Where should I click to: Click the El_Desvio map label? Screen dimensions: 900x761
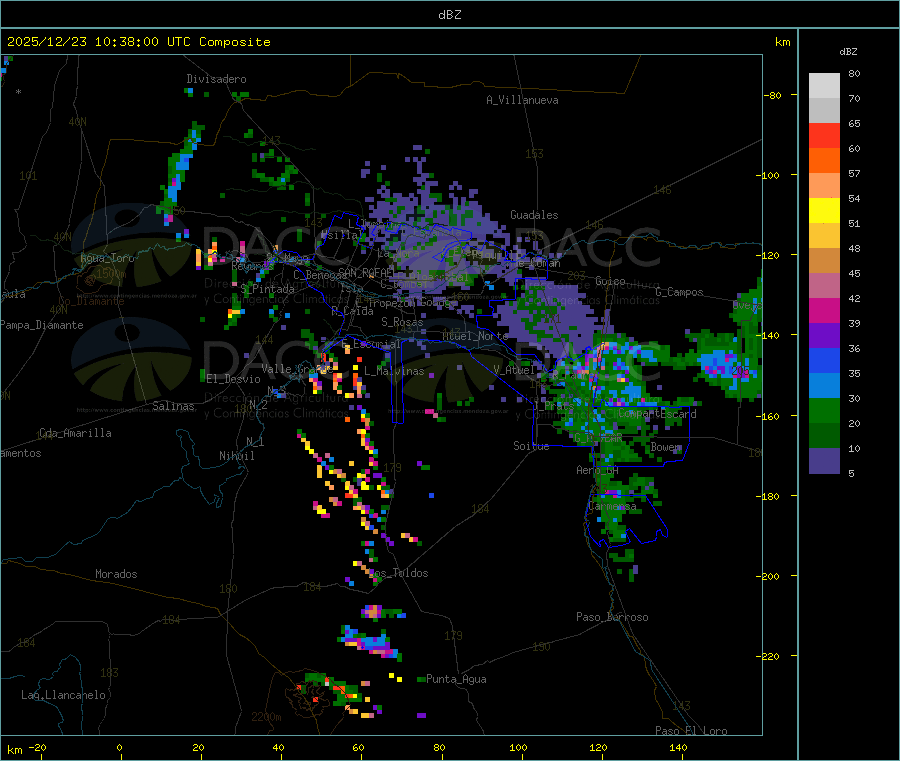coord(233,379)
